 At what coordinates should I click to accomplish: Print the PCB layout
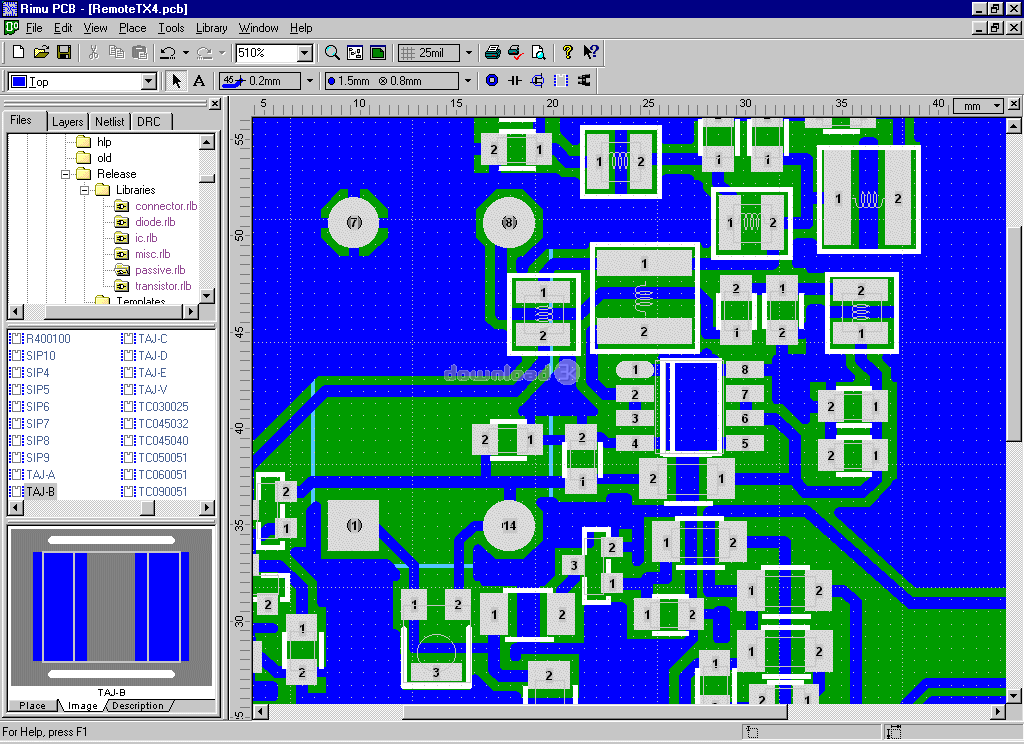coord(493,52)
